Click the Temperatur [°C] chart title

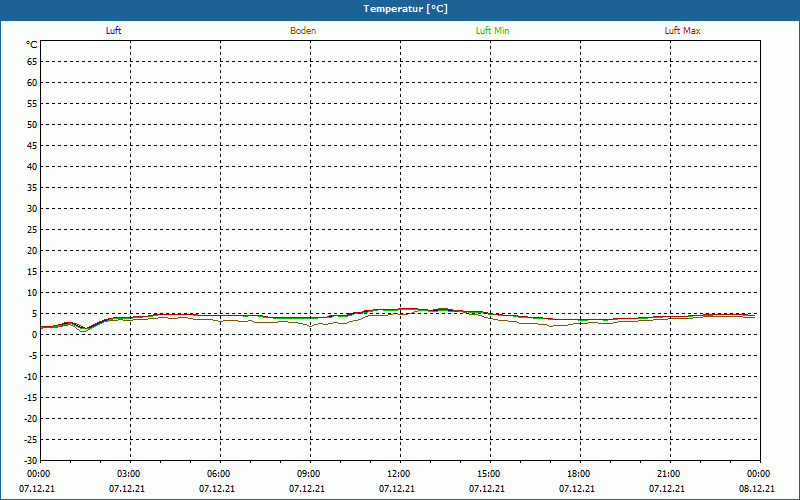pos(406,9)
